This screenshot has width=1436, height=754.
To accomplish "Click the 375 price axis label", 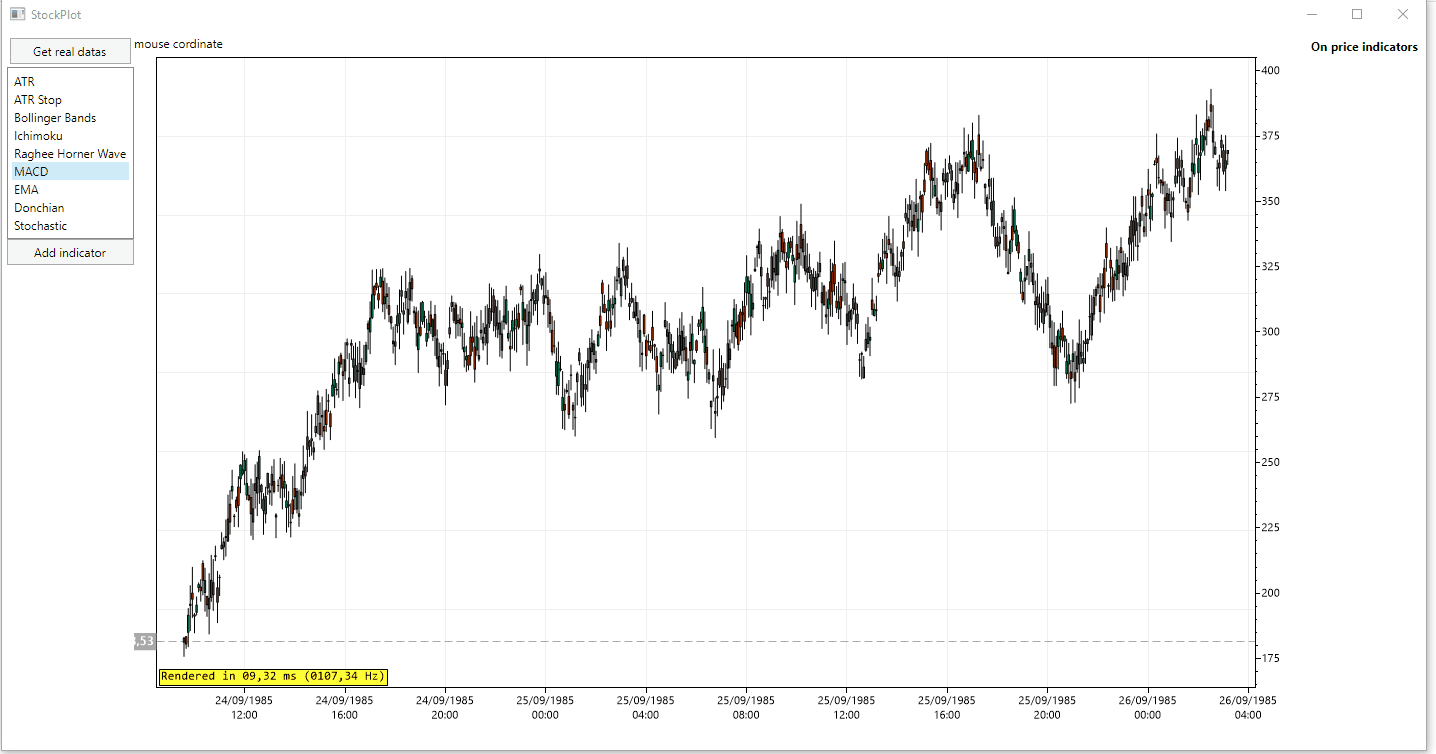I will tap(1271, 136).
